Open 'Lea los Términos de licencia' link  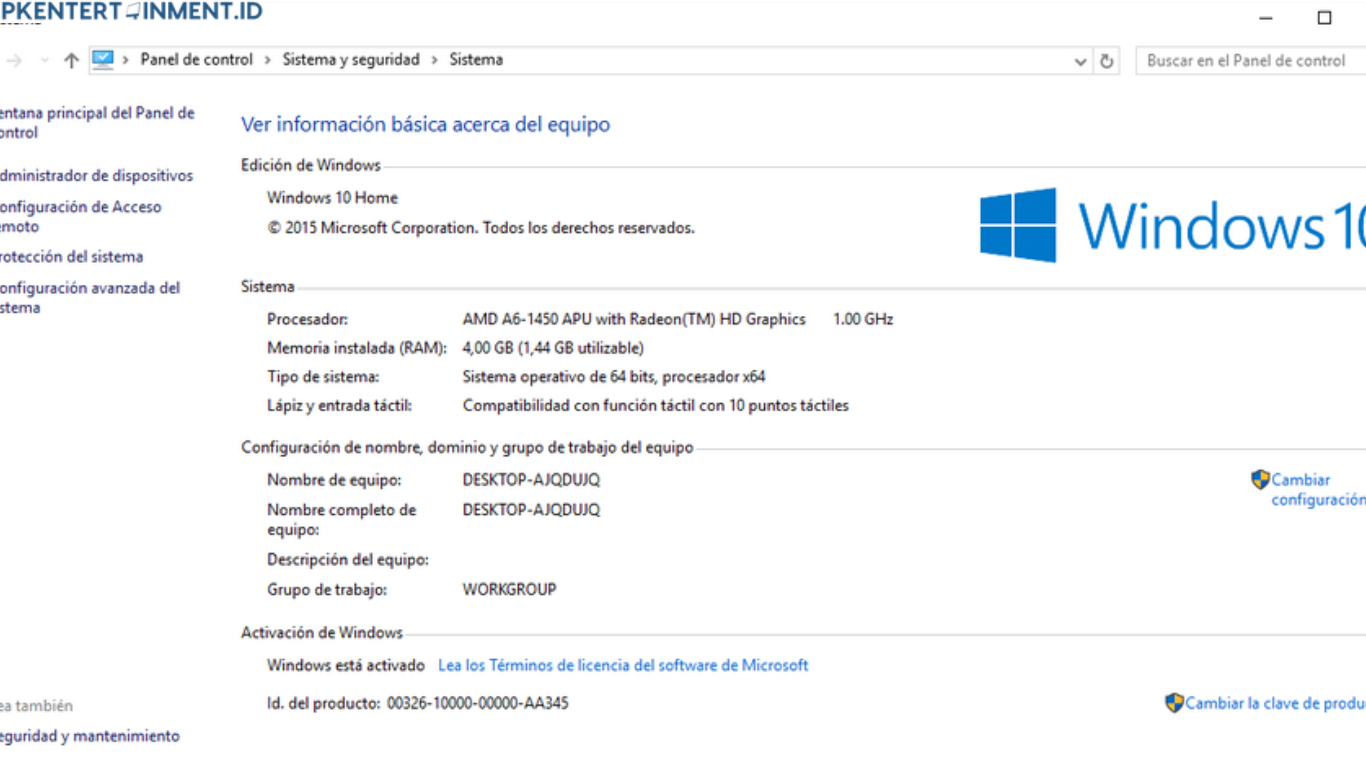pyautogui.click(x=623, y=665)
